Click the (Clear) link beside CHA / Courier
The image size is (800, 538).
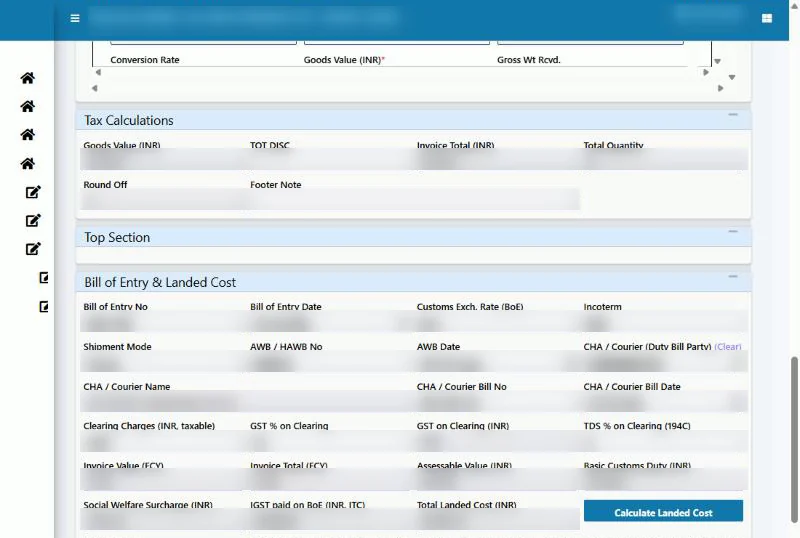(x=728, y=347)
